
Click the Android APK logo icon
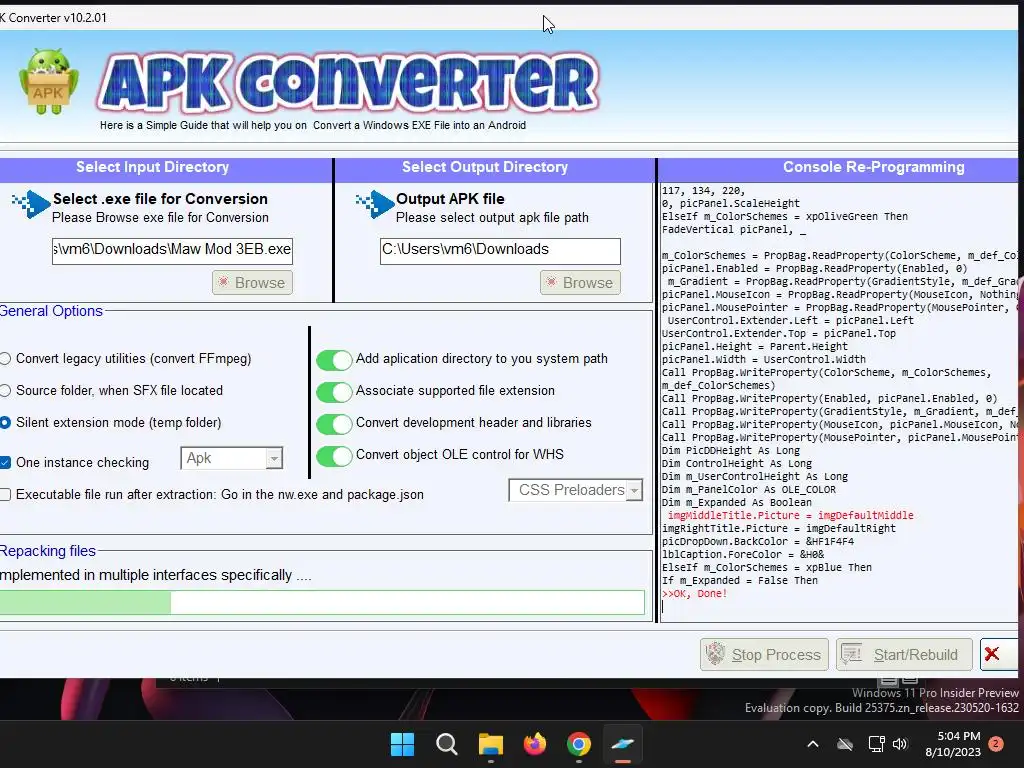coord(48,81)
